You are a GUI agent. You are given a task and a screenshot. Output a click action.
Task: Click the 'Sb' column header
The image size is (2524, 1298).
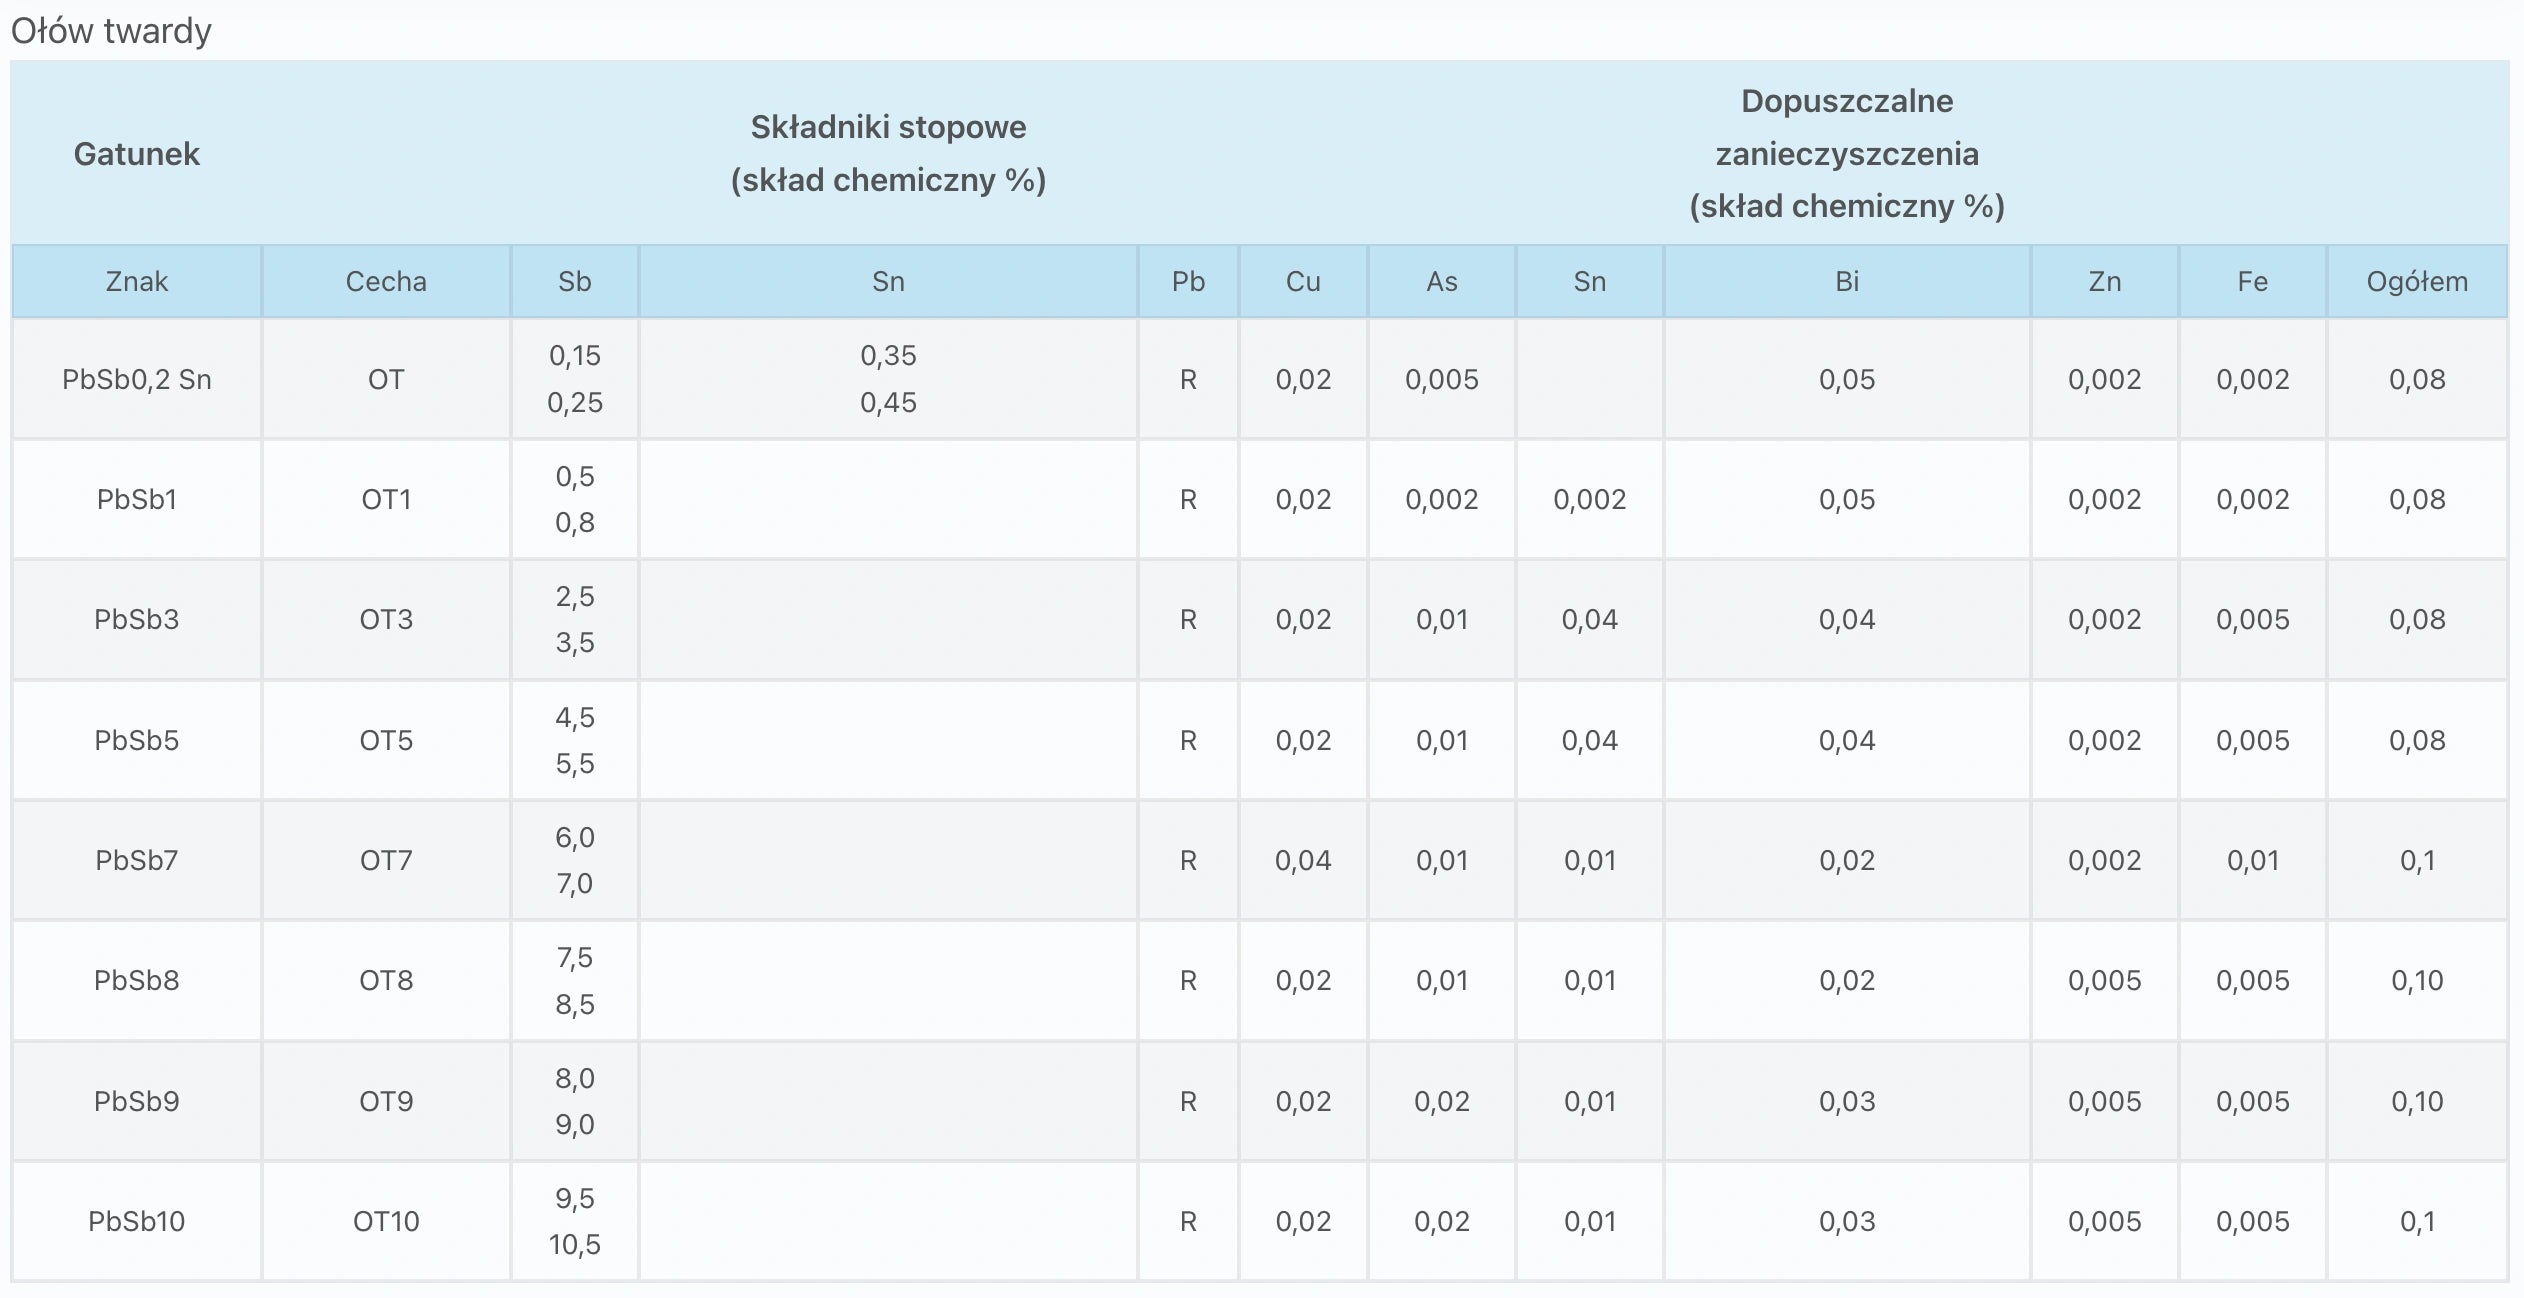(575, 282)
